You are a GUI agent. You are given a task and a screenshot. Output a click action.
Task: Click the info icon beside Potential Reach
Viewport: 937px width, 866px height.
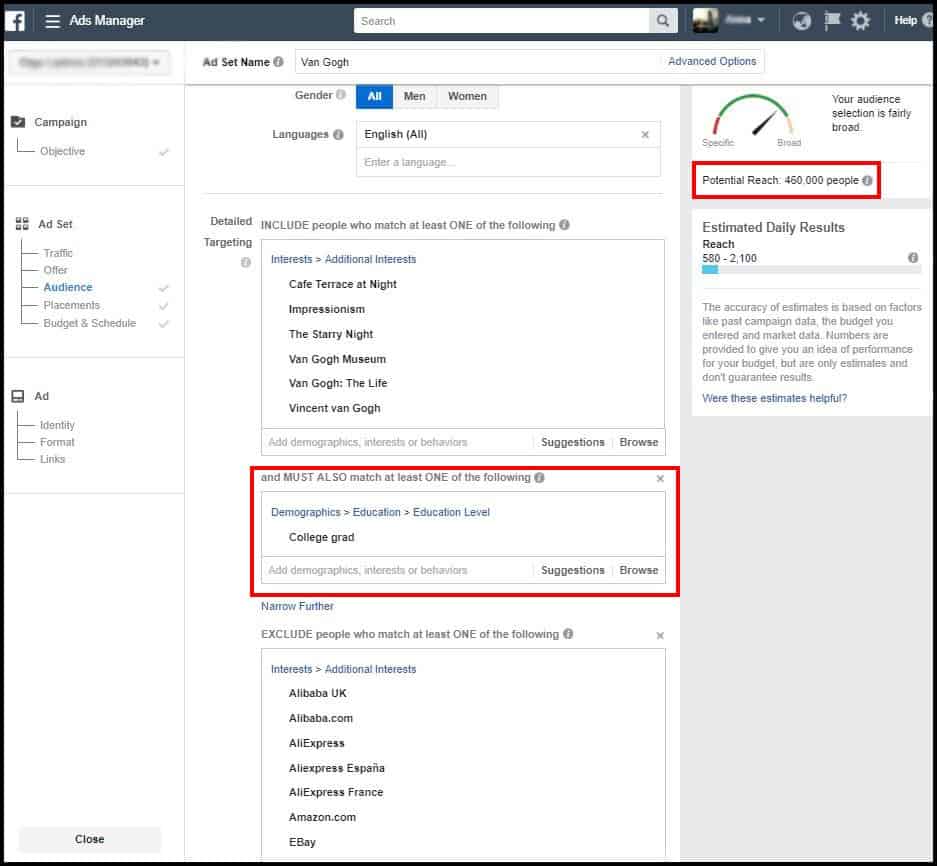coord(867,181)
